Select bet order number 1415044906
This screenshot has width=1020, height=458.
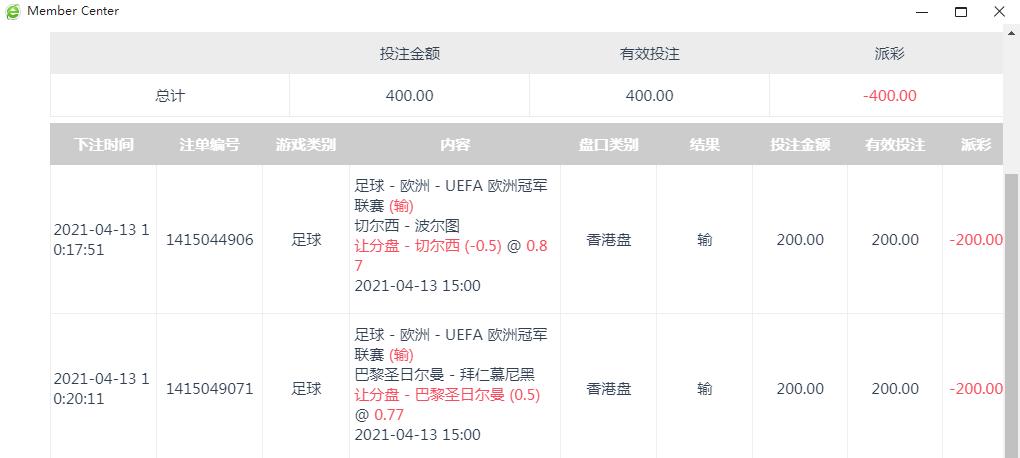[210, 240]
